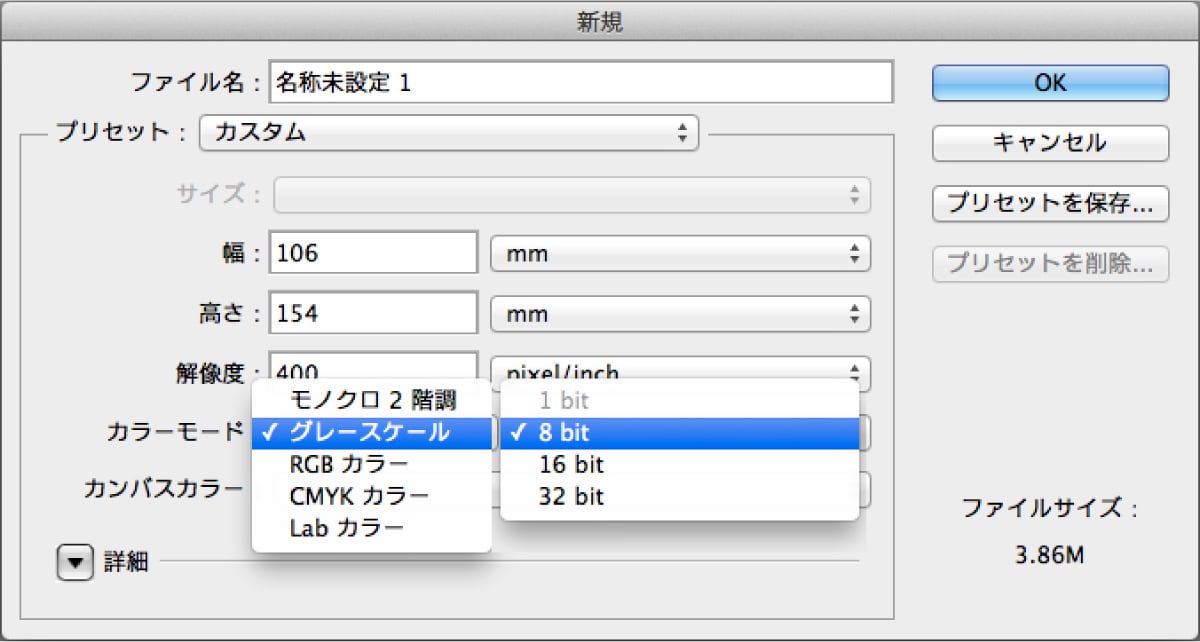Click the 幅 value field
This screenshot has height=642, width=1200.
coord(373,254)
